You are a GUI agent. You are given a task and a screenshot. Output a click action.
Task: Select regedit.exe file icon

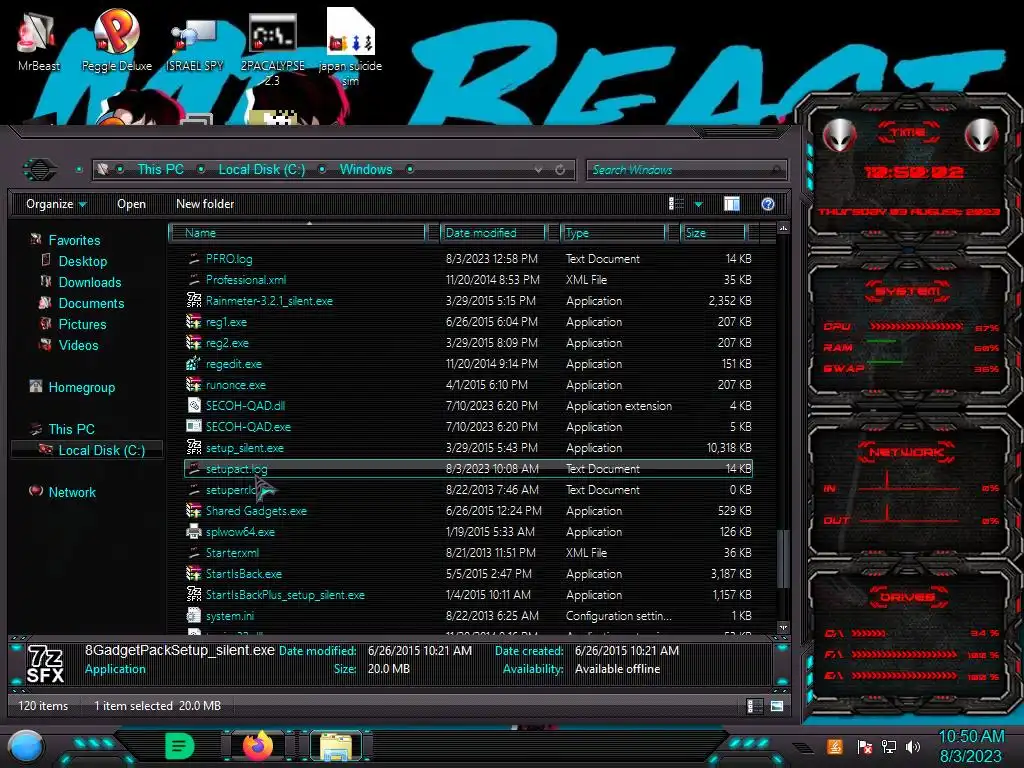point(193,363)
